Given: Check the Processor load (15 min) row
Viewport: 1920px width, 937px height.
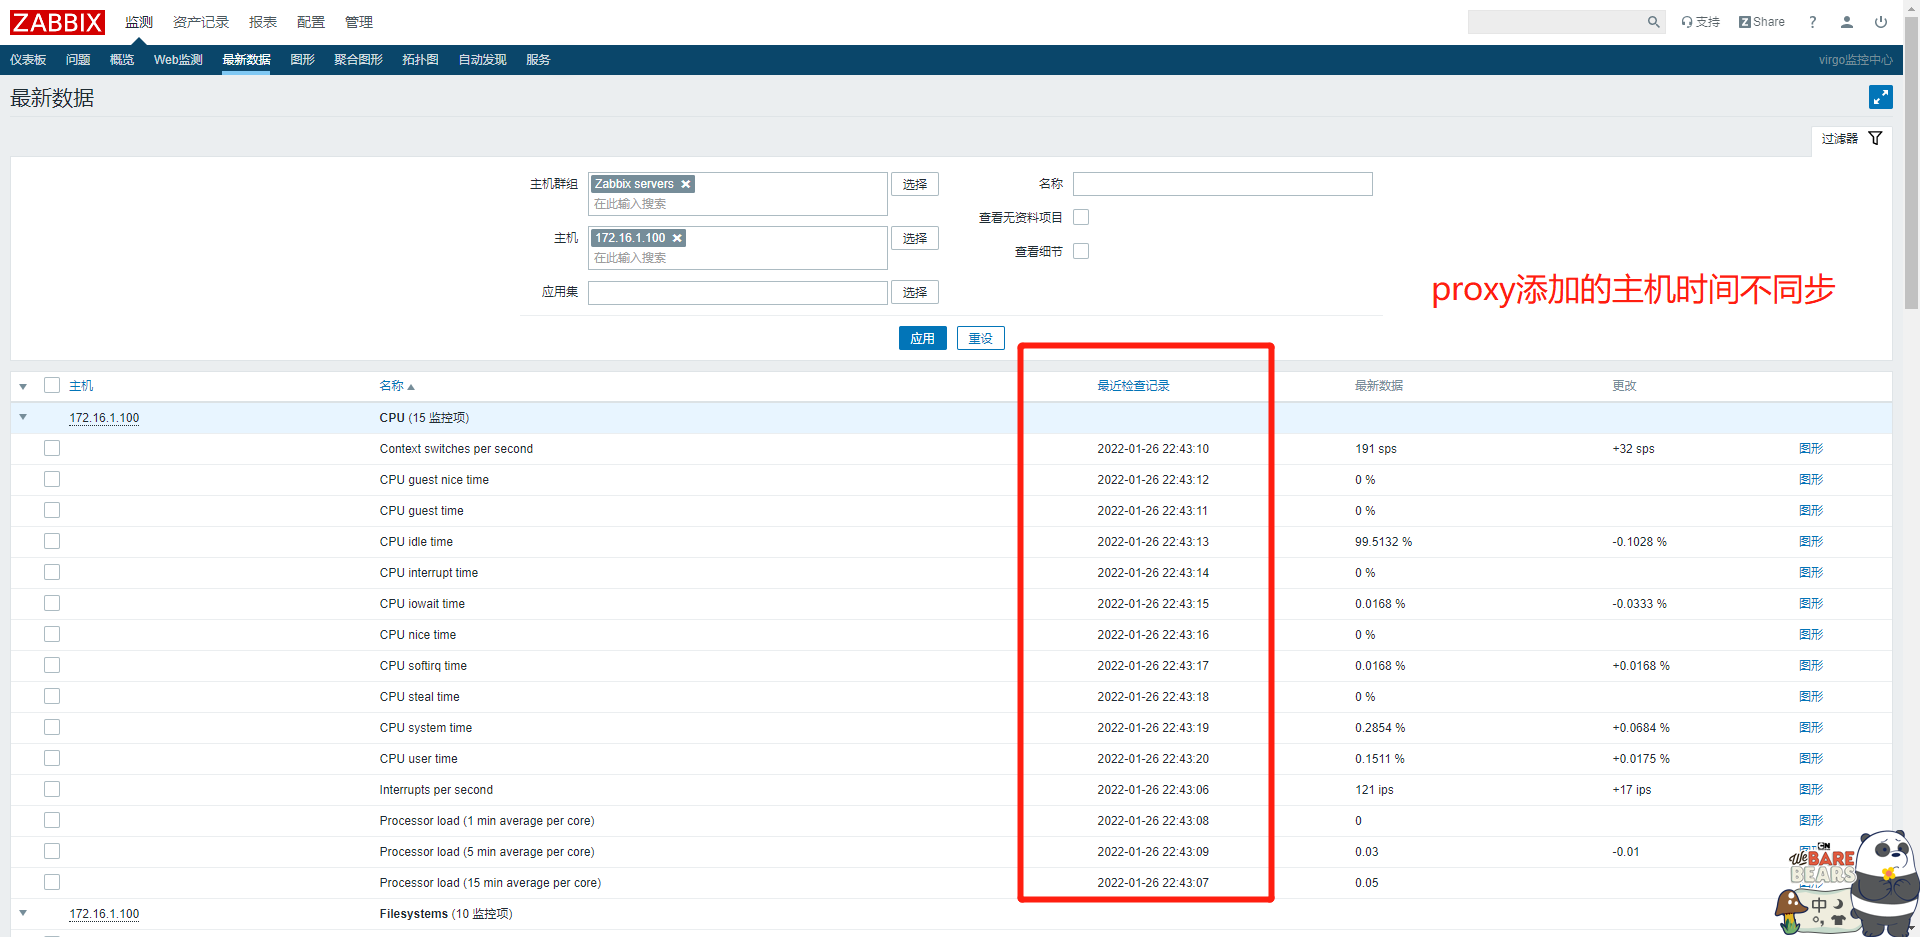Looking at the screenshot, I should pyautogui.click(x=52, y=882).
